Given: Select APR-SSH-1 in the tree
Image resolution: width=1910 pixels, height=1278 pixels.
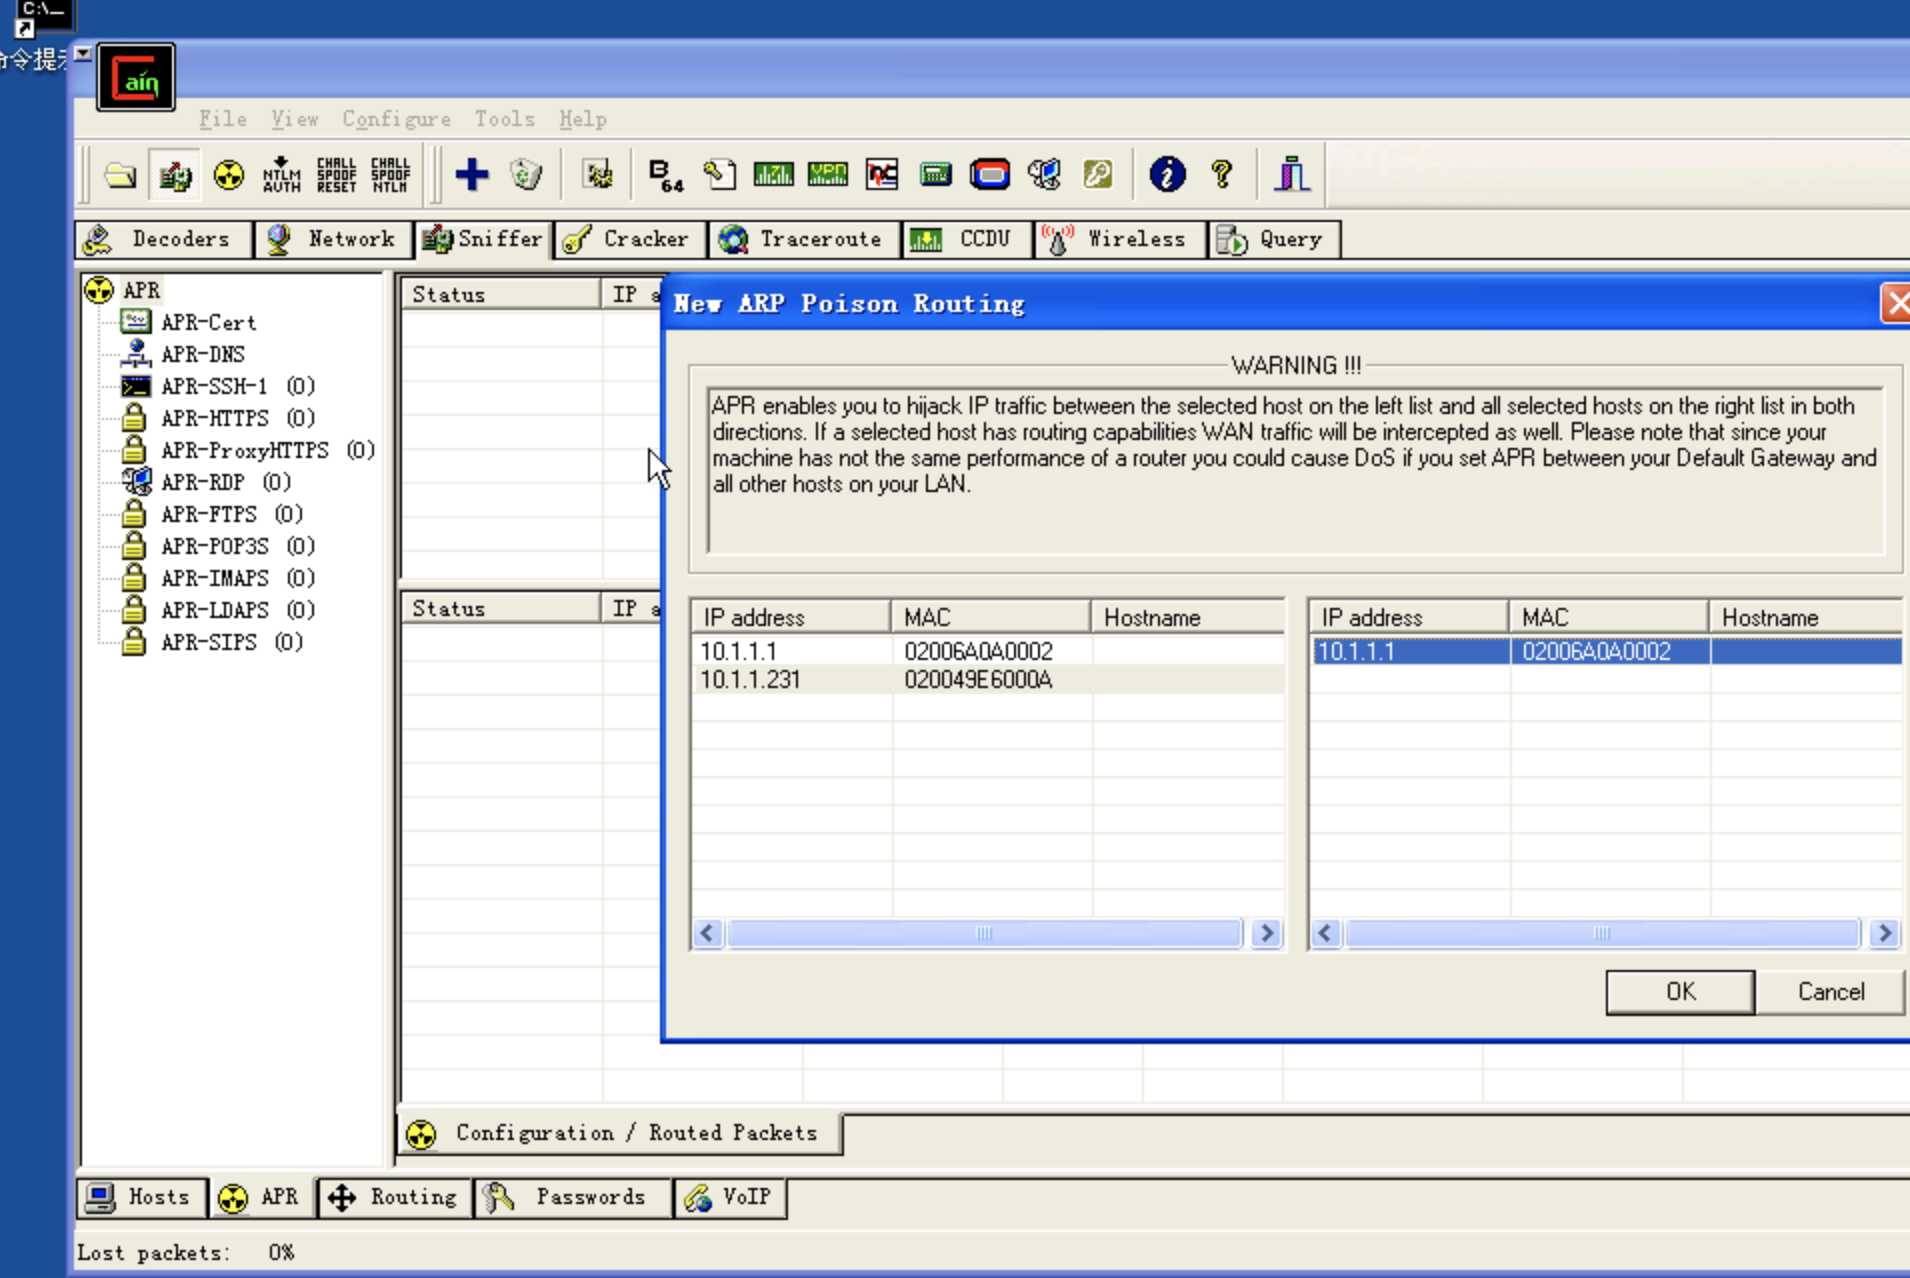Looking at the screenshot, I should (x=237, y=386).
